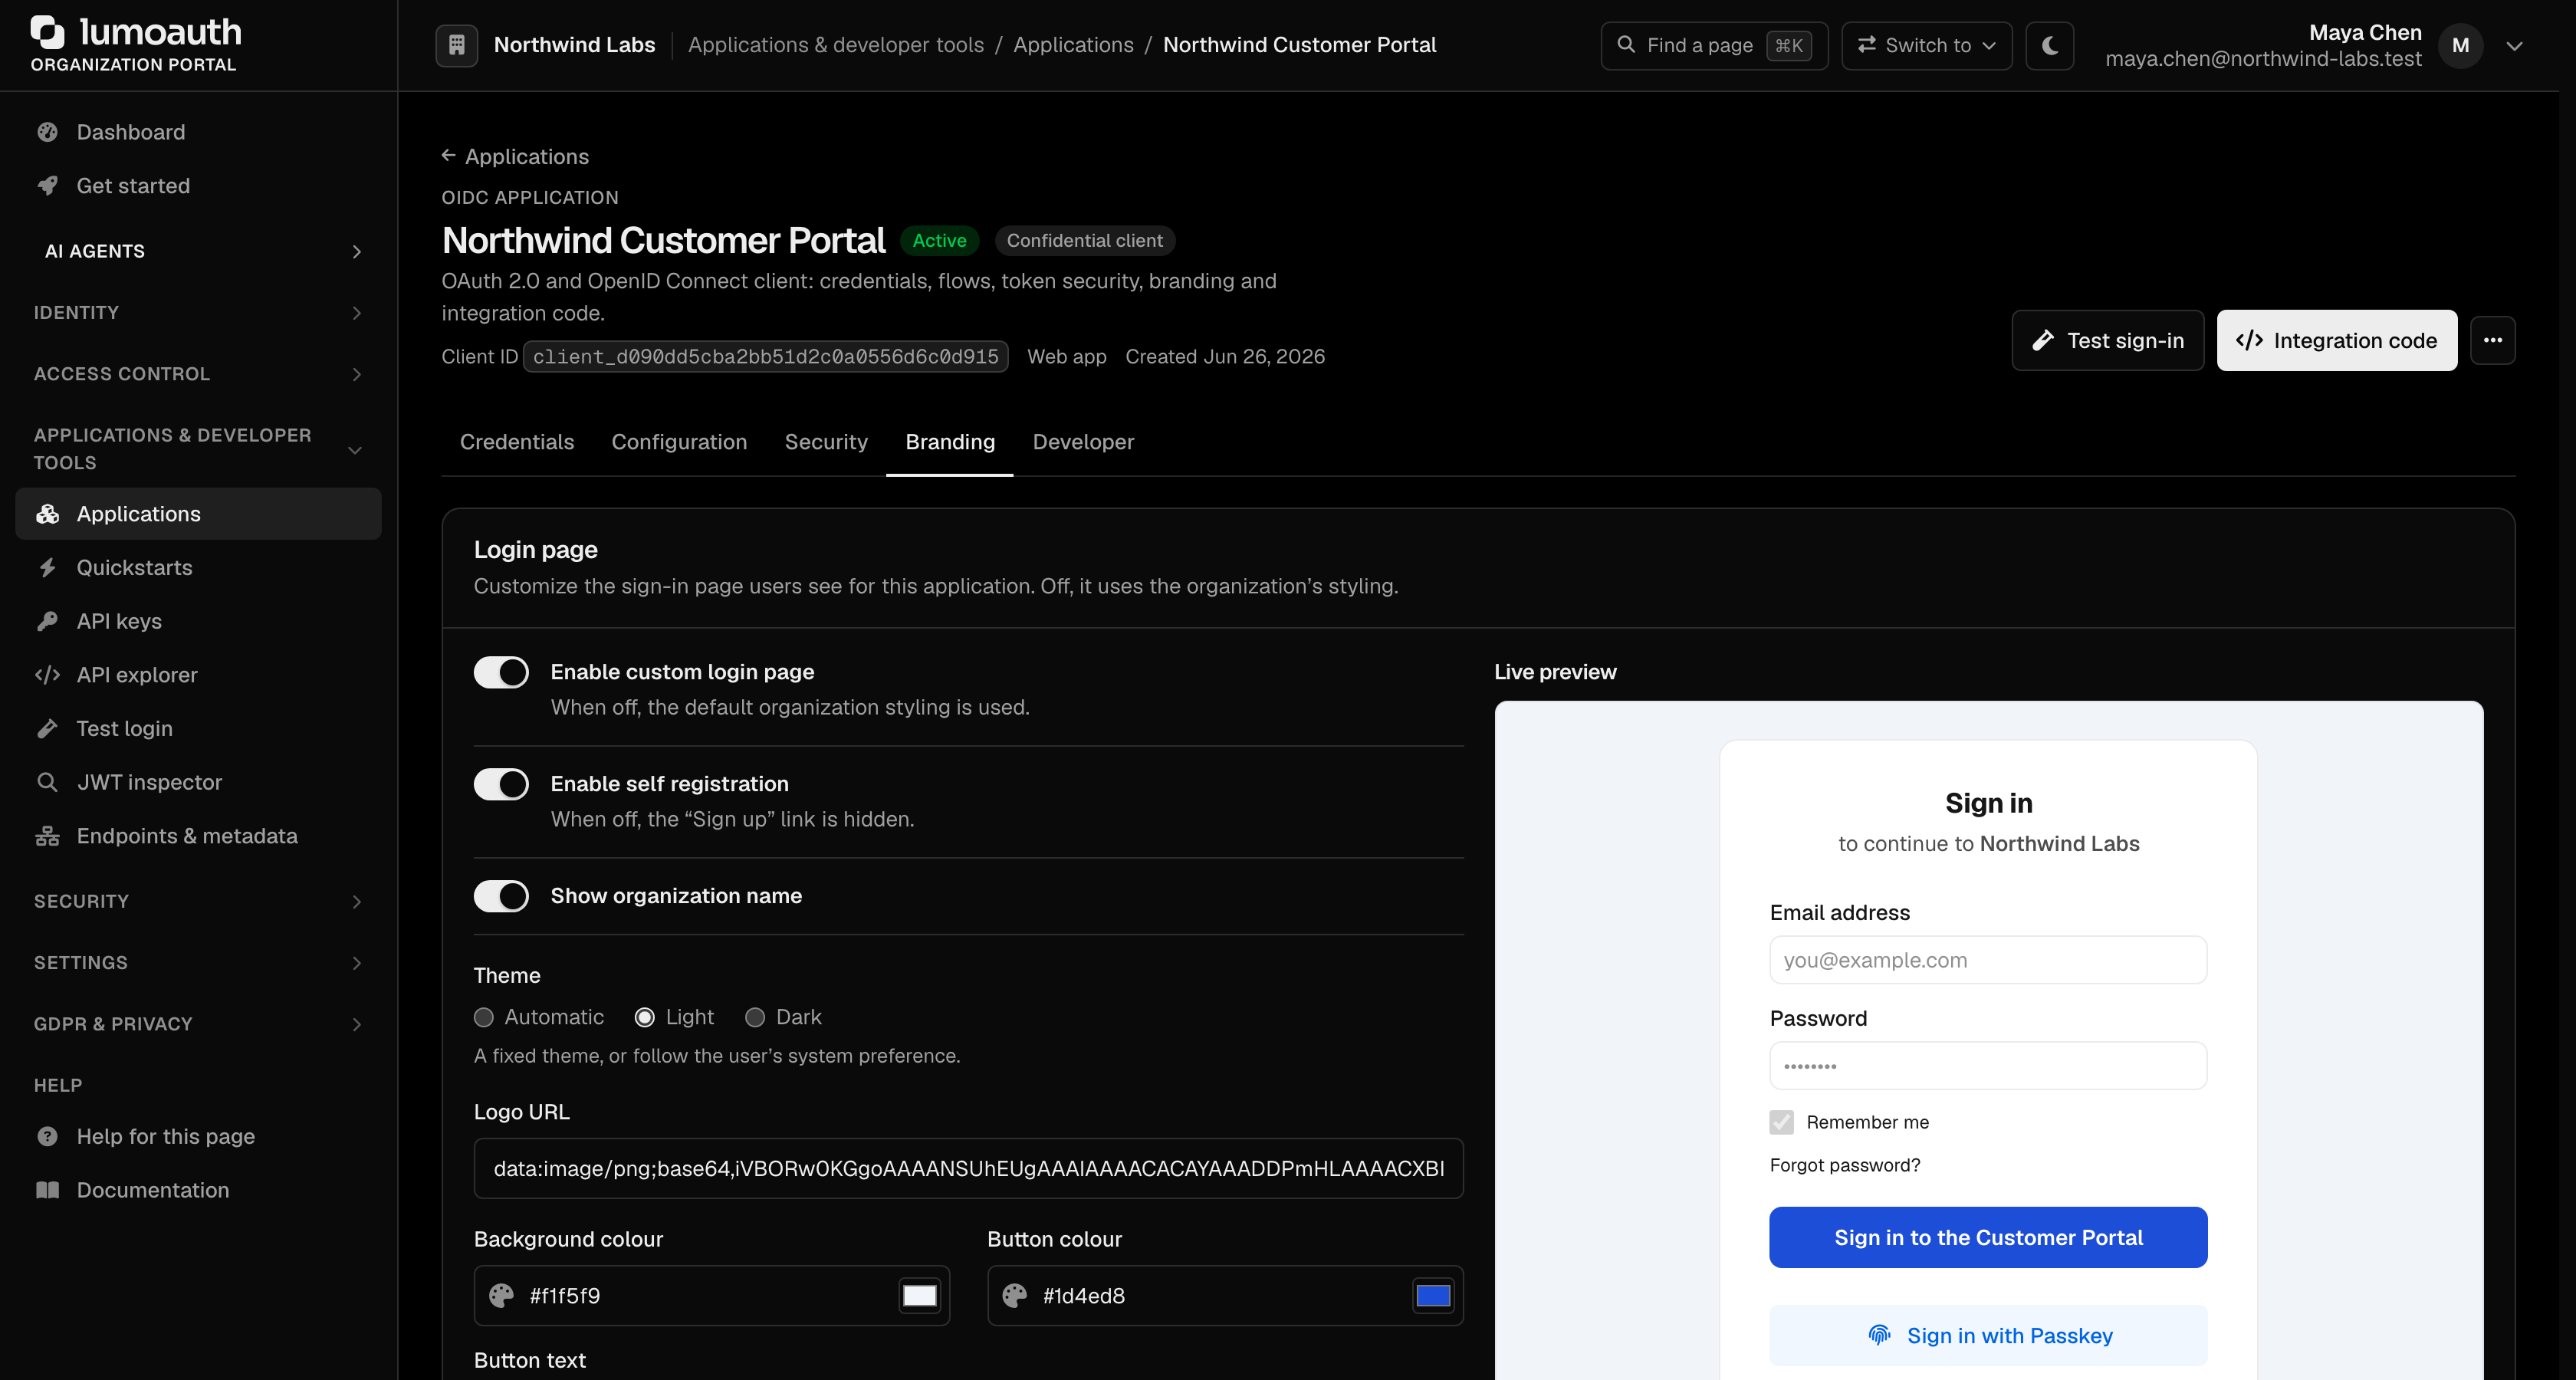Open the Background colour white swatch
The width and height of the screenshot is (2576, 1380).
point(919,1296)
